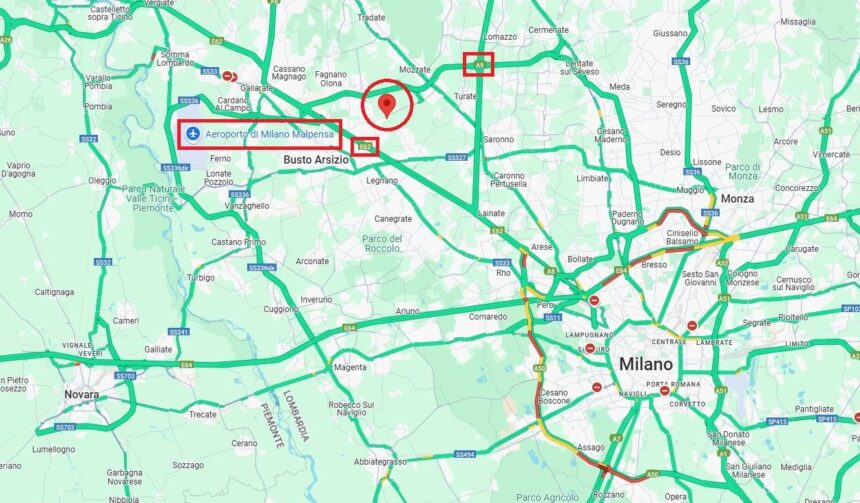Click the SS527 shield near Saronno
This screenshot has width=860, height=503.
[x=457, y=157]
